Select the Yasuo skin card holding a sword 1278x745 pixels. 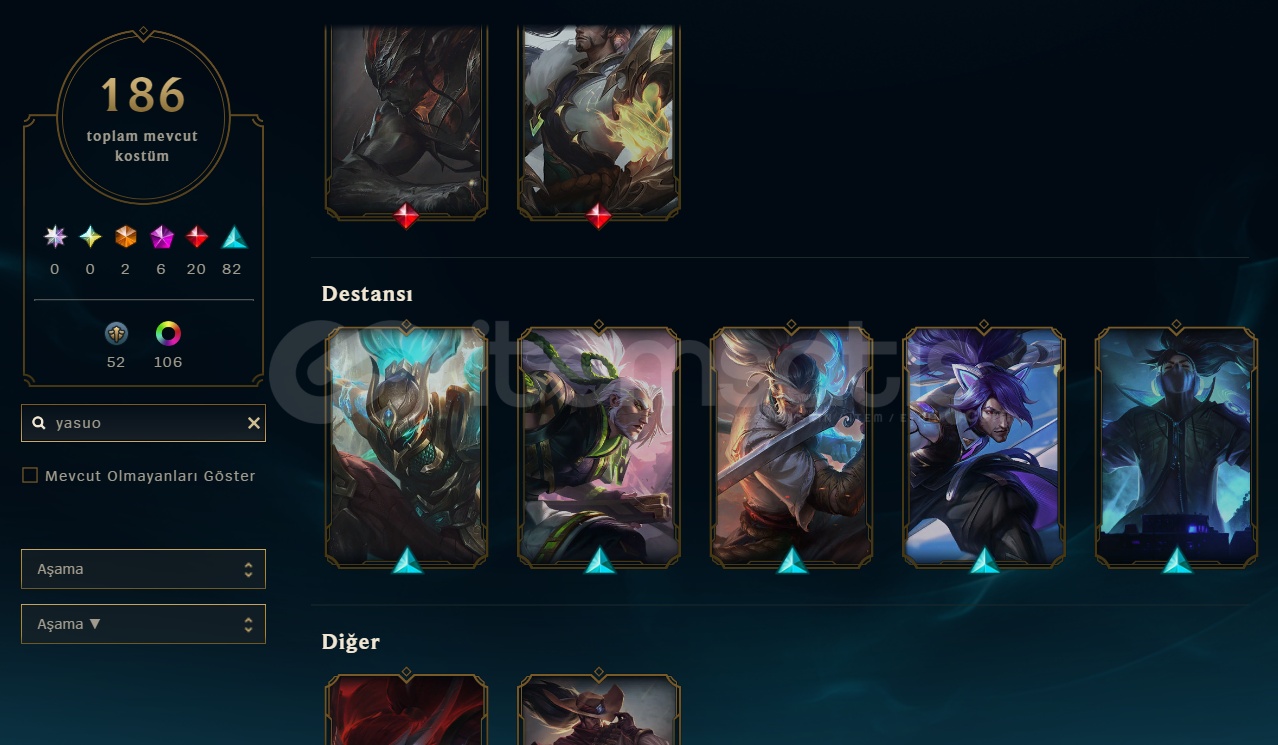[791, 446]
